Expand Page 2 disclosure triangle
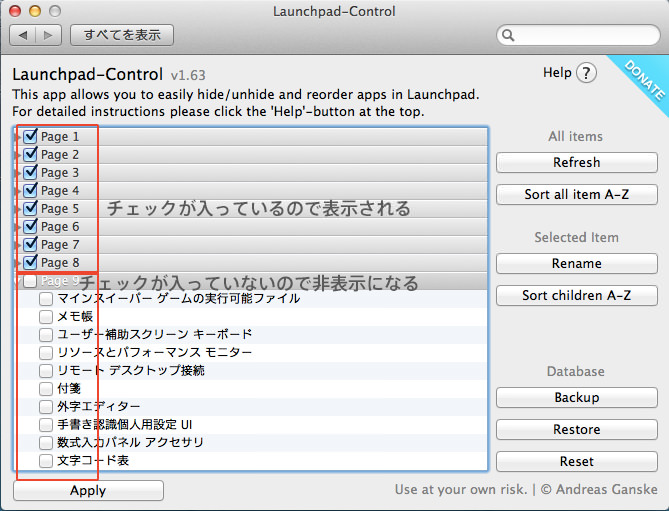 pyautogui.click(x=18, y=155)
